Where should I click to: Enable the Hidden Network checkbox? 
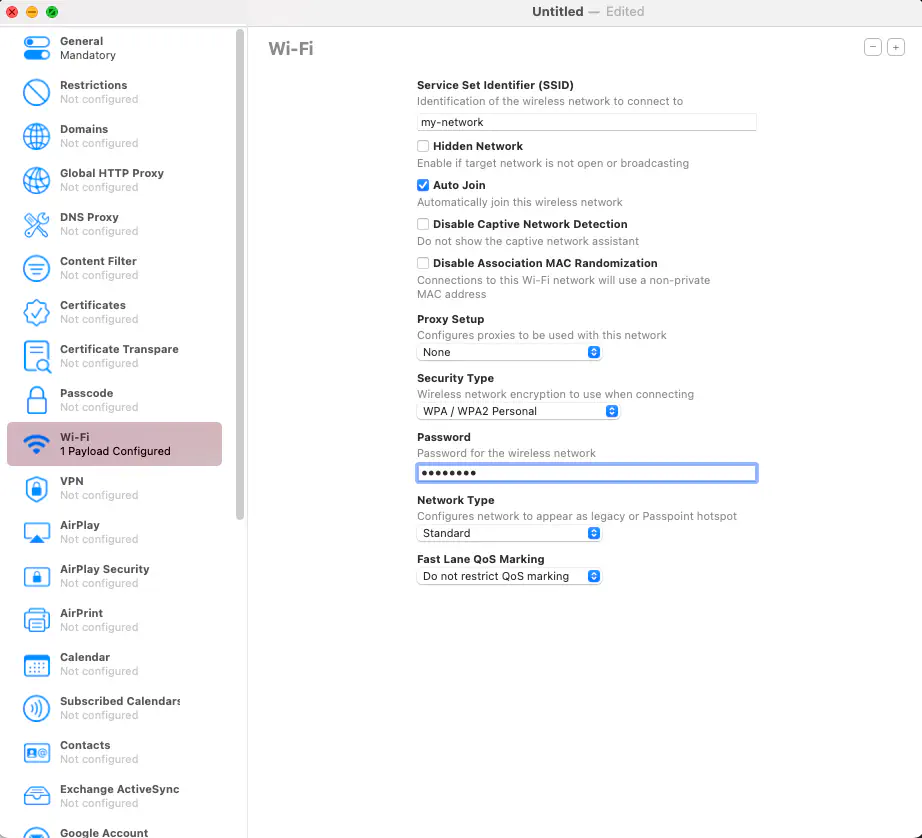pyautogui.click(x=423, y=146)
